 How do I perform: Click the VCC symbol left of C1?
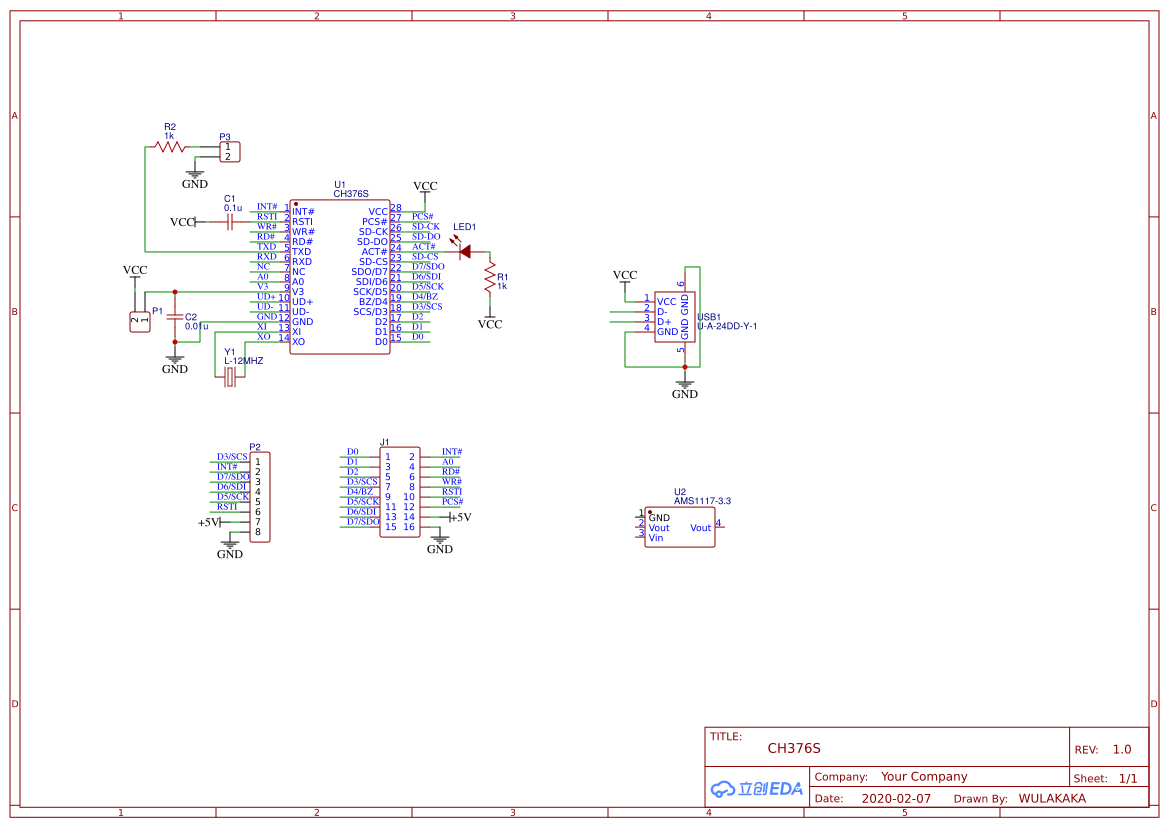point(183,222)
